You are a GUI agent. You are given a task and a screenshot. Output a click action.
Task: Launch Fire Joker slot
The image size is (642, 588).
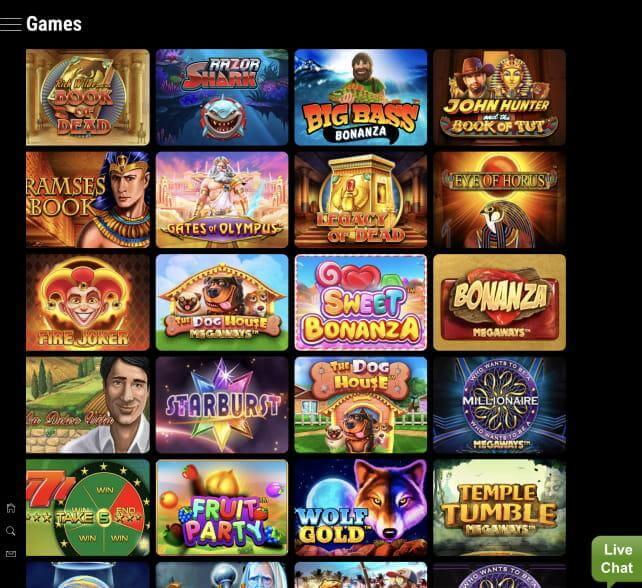pyautogui.click(x=88, y=303)
